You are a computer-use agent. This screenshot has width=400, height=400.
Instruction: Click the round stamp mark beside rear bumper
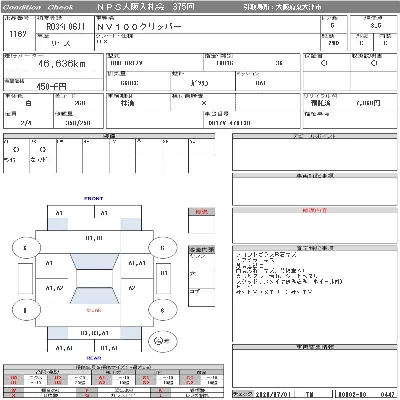tap(162, 341)
